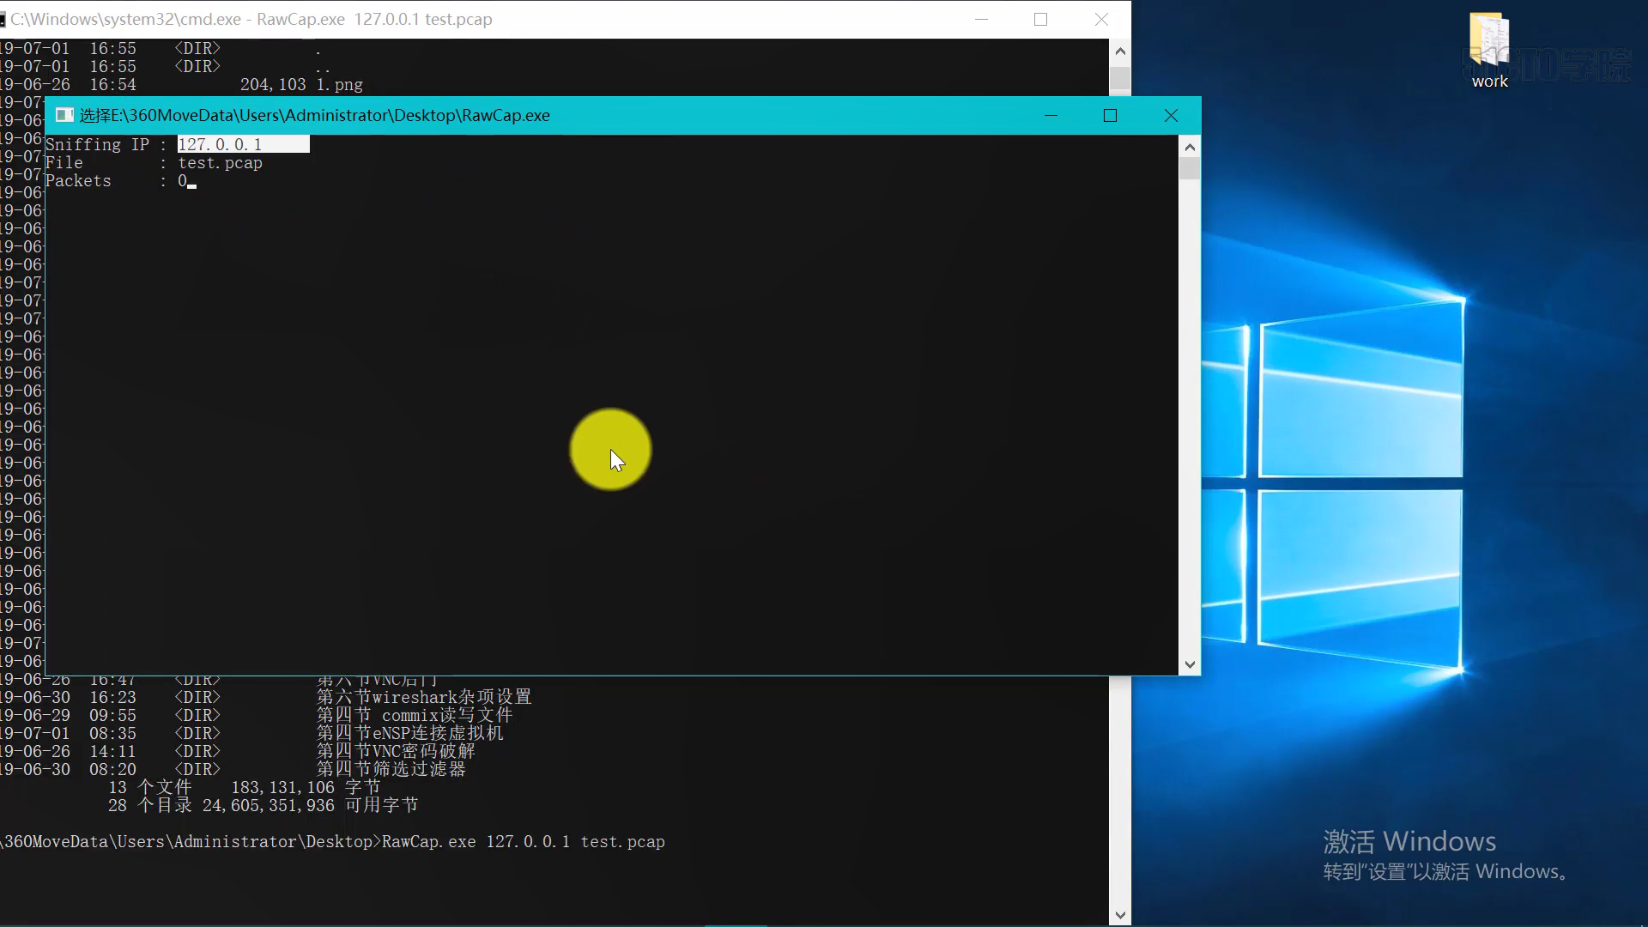
Task: Click the "第四节VNC密码破解" directory name
Action: [x=396, y=751]
